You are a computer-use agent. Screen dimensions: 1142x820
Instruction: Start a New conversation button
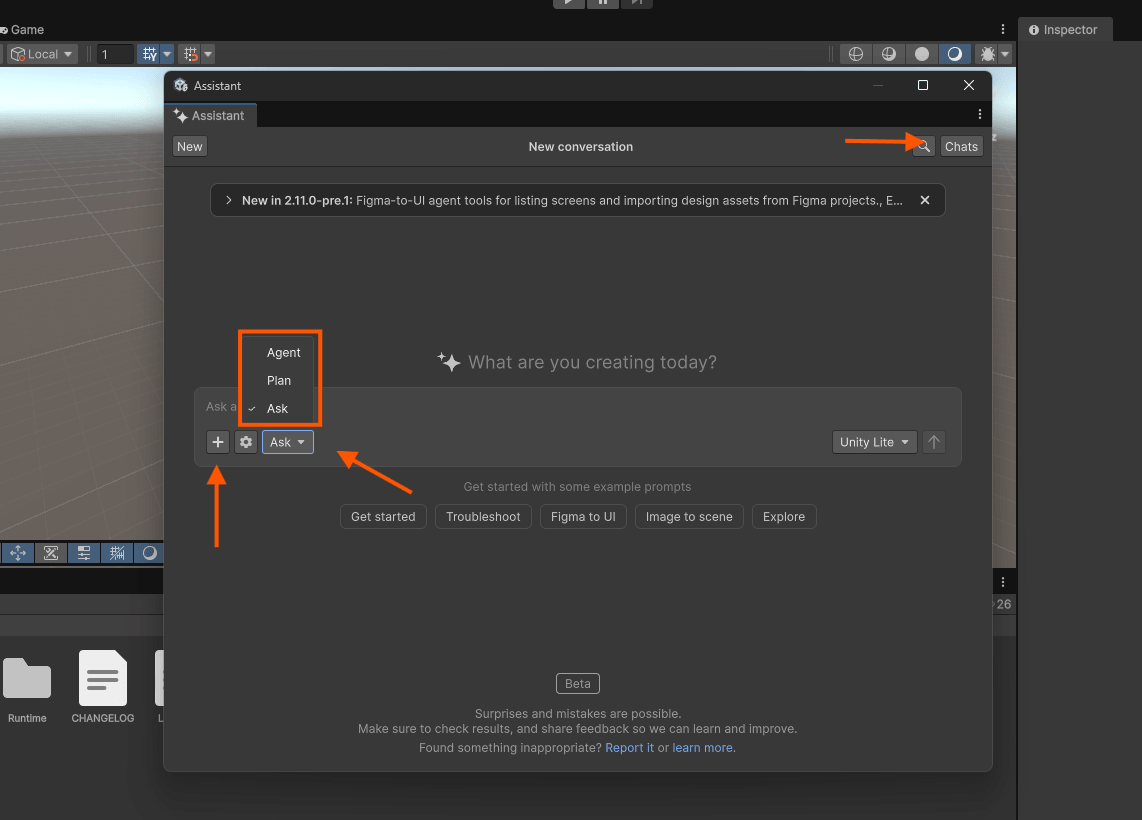(189, 146)
